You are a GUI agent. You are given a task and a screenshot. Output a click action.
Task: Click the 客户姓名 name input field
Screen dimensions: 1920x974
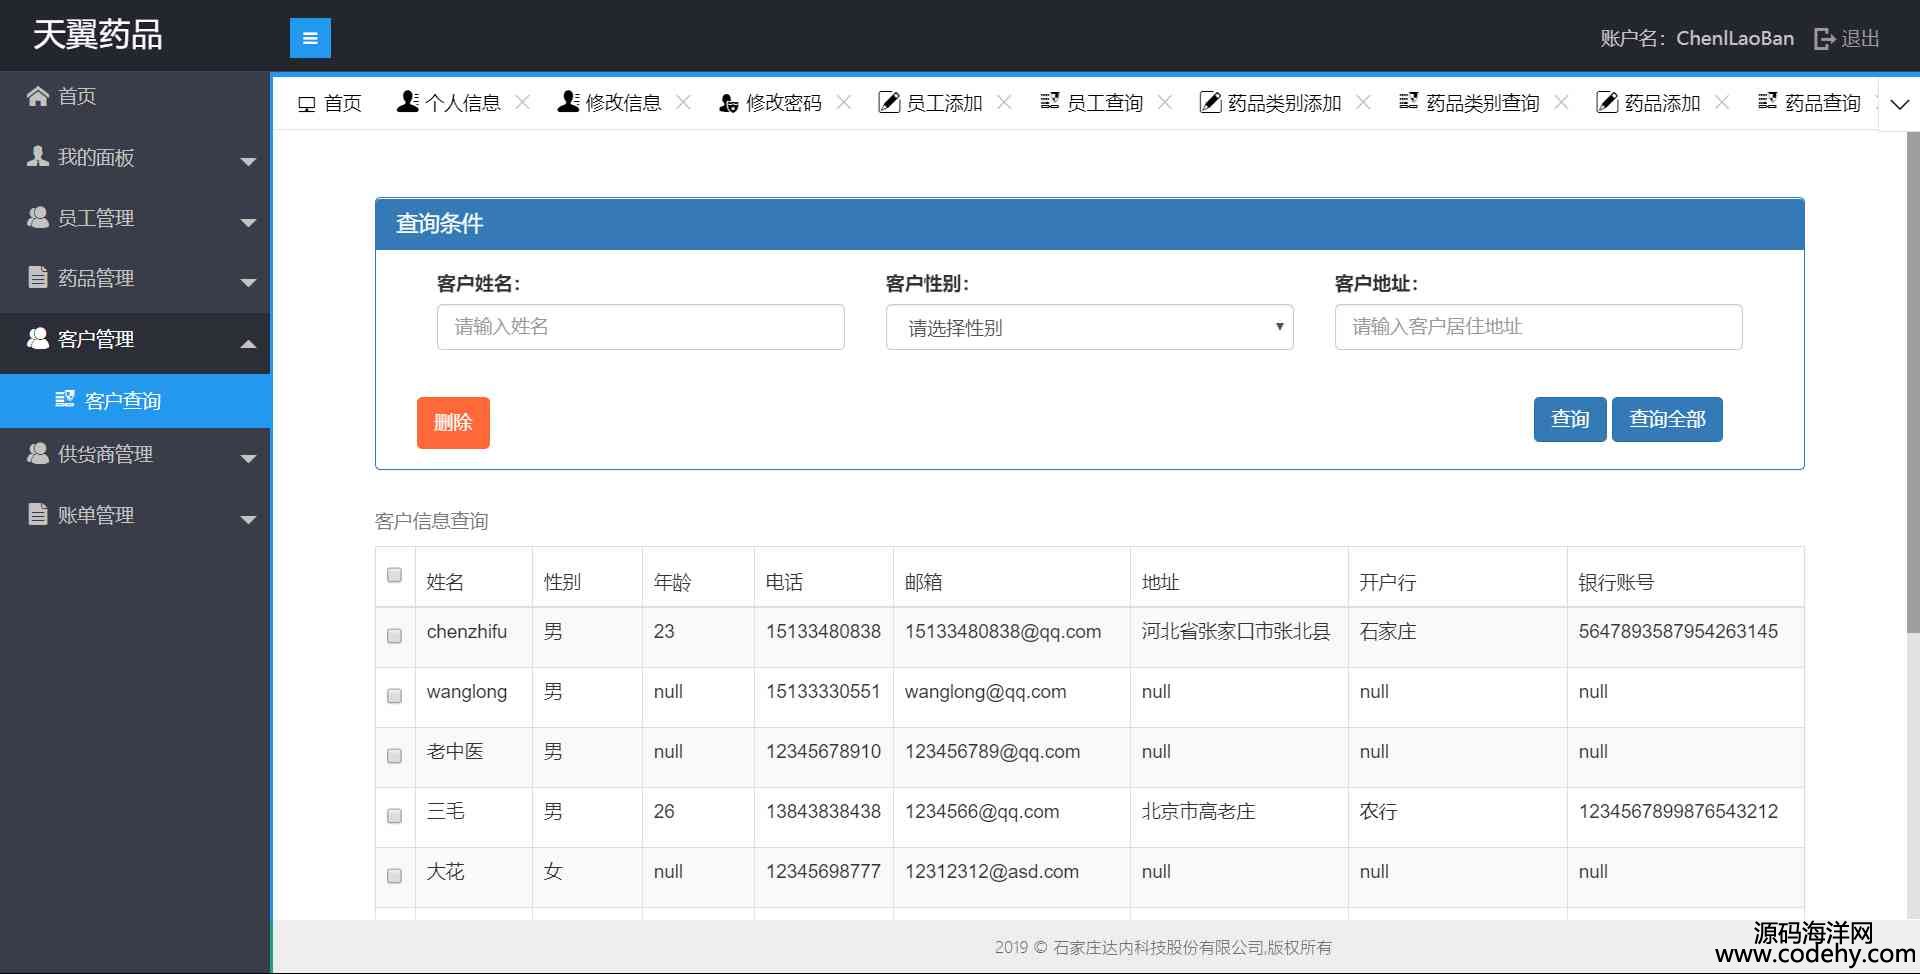coord(640,327)
